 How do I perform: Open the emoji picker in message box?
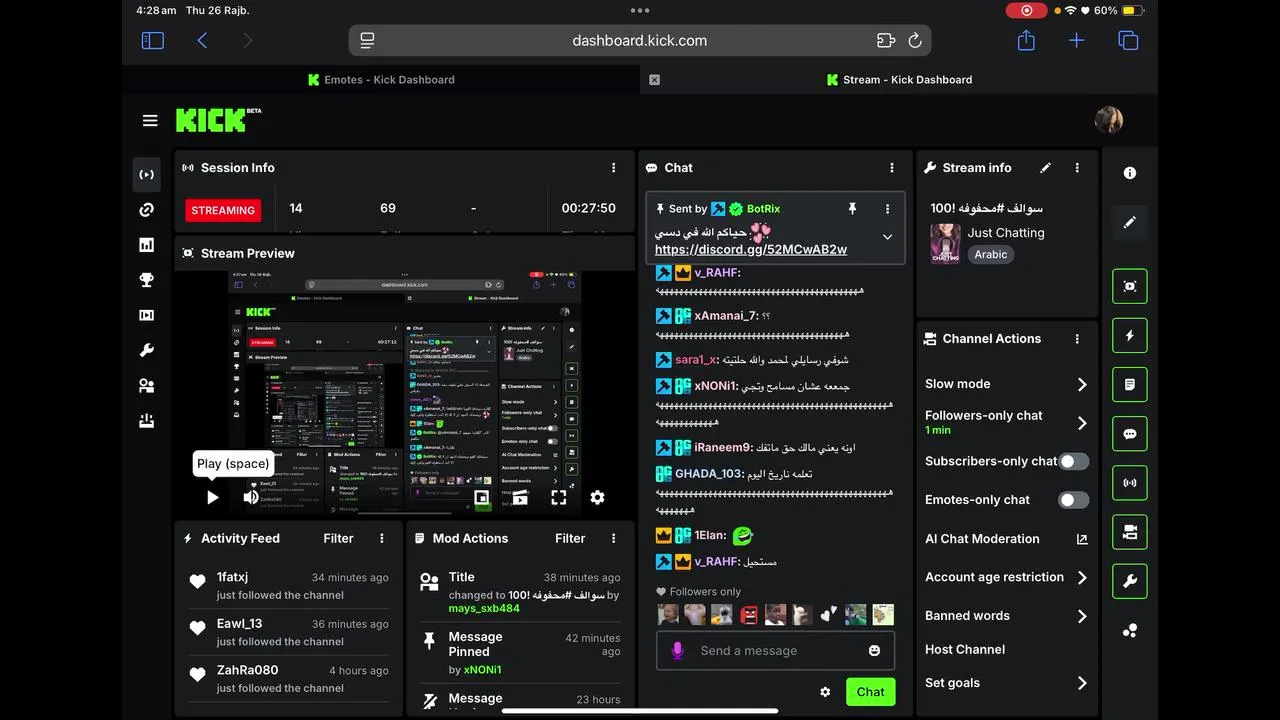tap(875, 651)
